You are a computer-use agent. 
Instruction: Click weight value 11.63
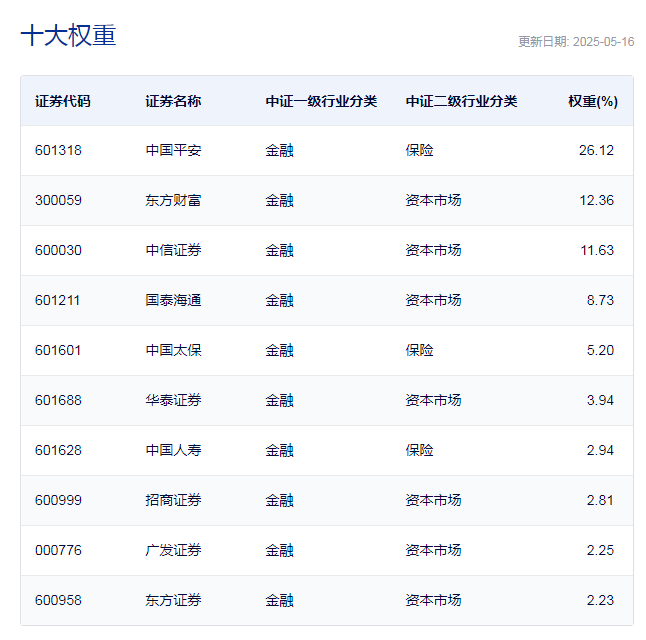click(x=597, y=250)
